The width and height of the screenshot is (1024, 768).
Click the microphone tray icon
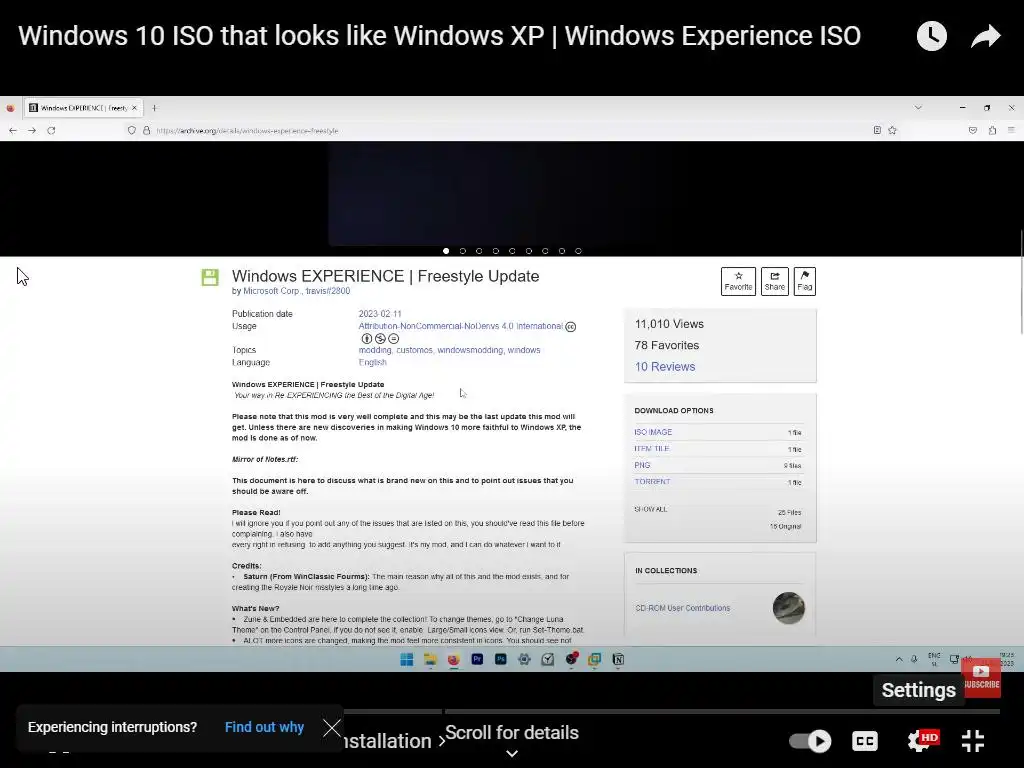click(x=914, y=660)
